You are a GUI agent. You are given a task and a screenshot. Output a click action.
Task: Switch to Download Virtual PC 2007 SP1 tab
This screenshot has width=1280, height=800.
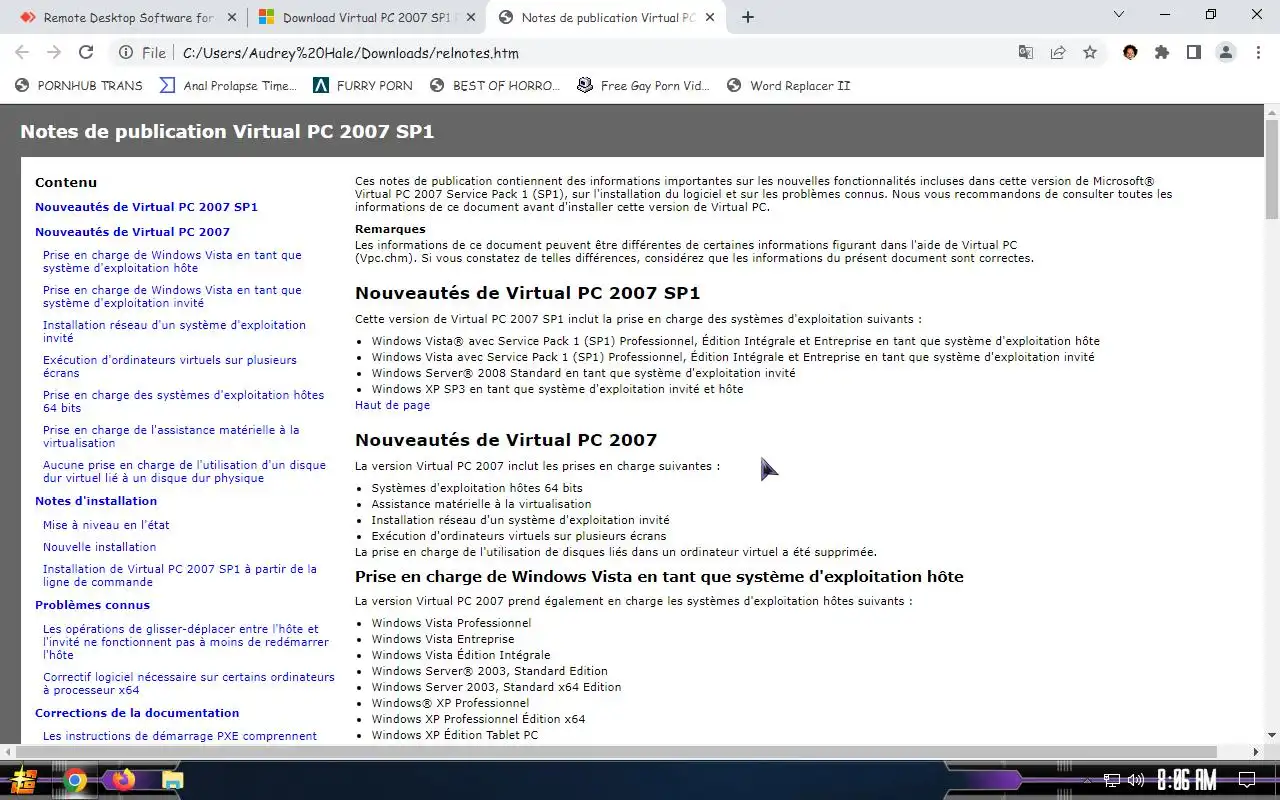366,17
